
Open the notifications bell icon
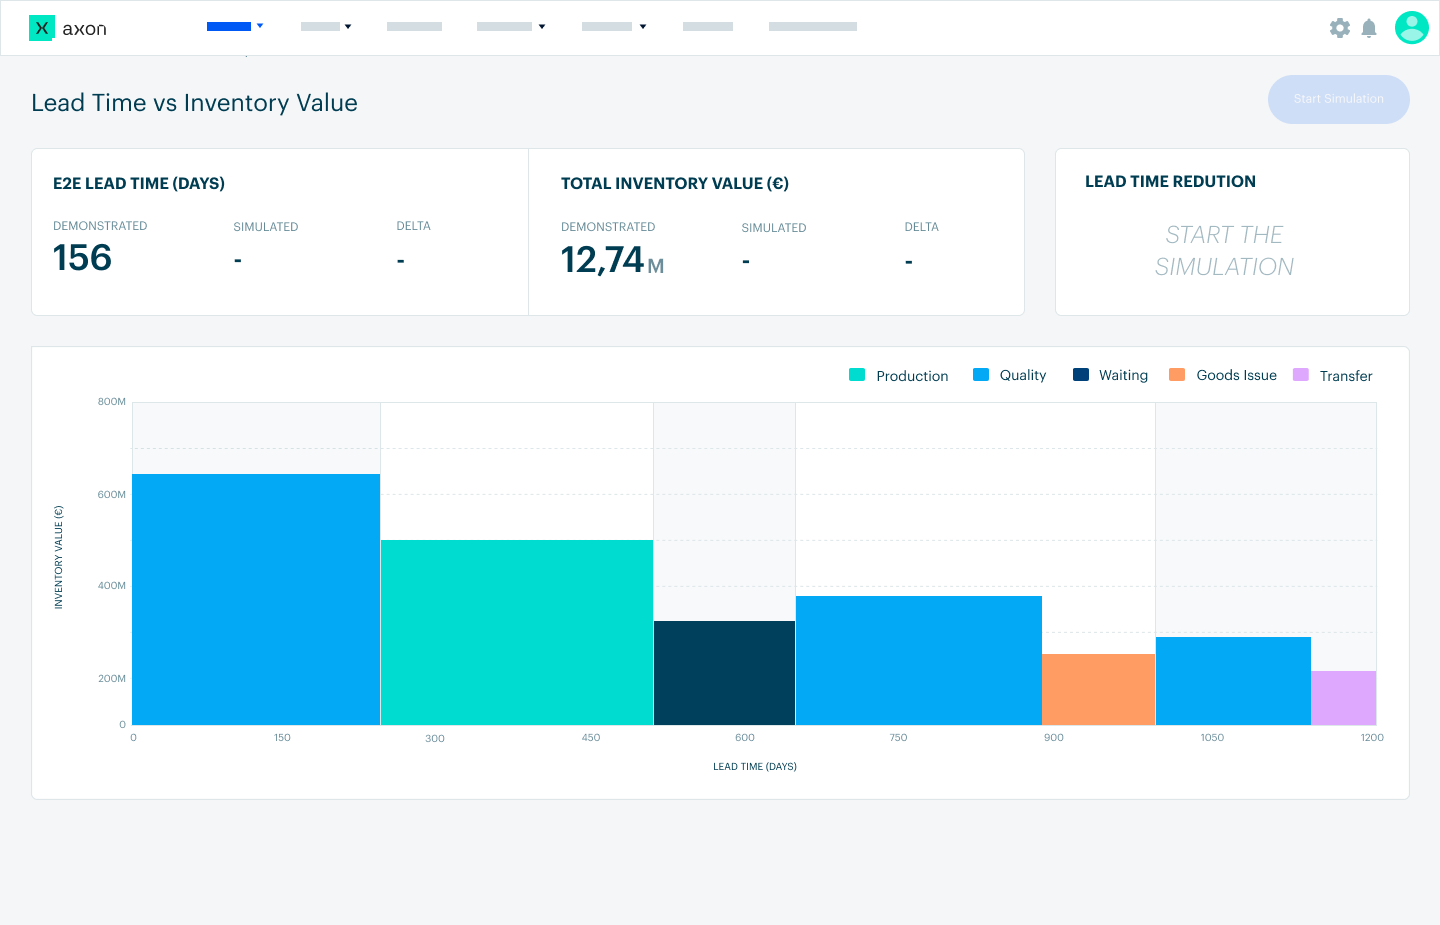coord(1369,28)
